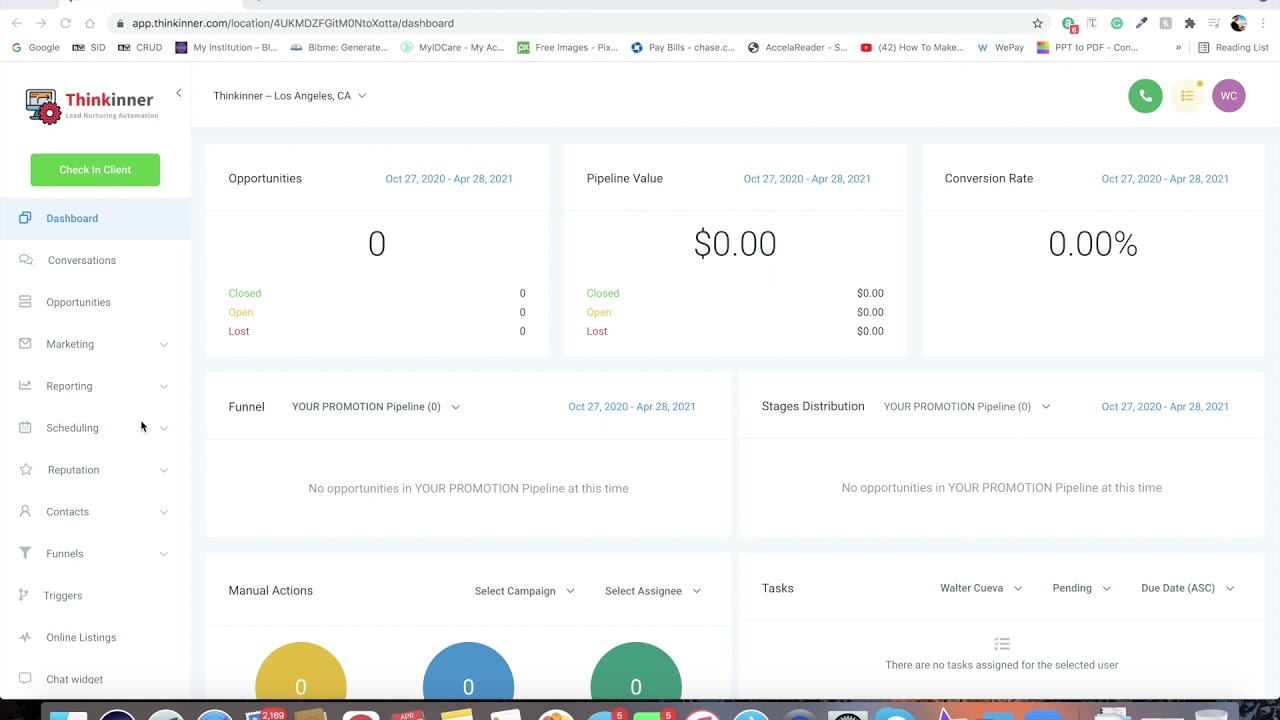Click the Contacts person icon
Viewport: 1280px width, 720px height.
(x=25, y=512)
